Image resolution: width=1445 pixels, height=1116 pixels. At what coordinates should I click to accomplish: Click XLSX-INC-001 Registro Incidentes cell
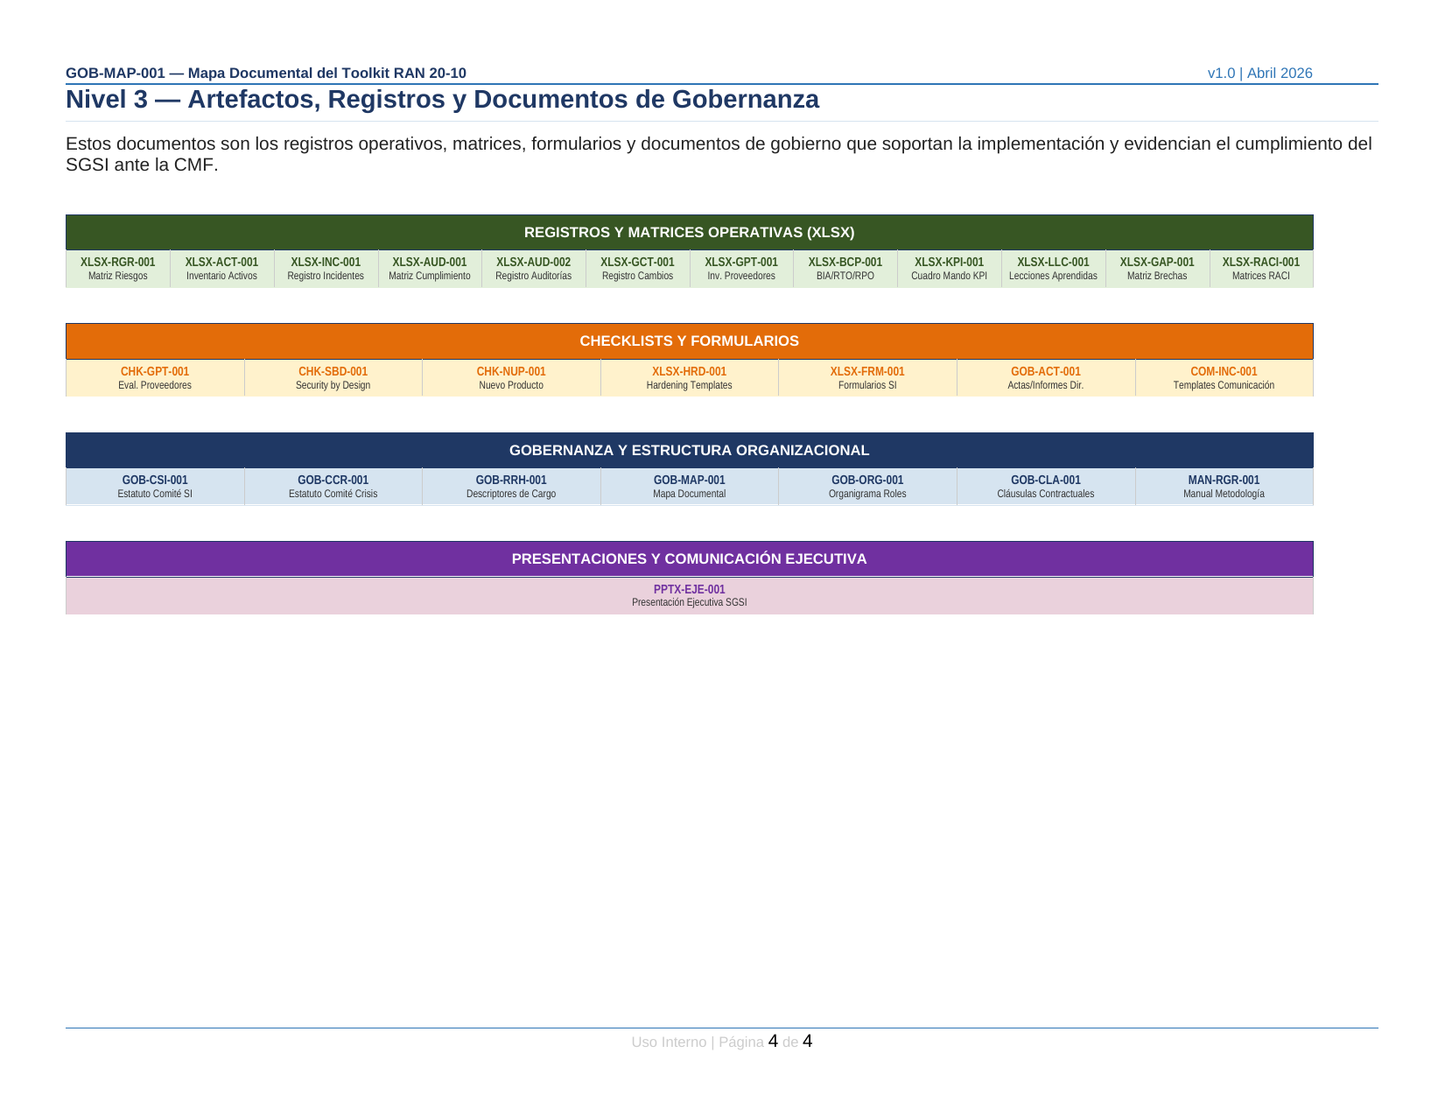tap(326, 269)
